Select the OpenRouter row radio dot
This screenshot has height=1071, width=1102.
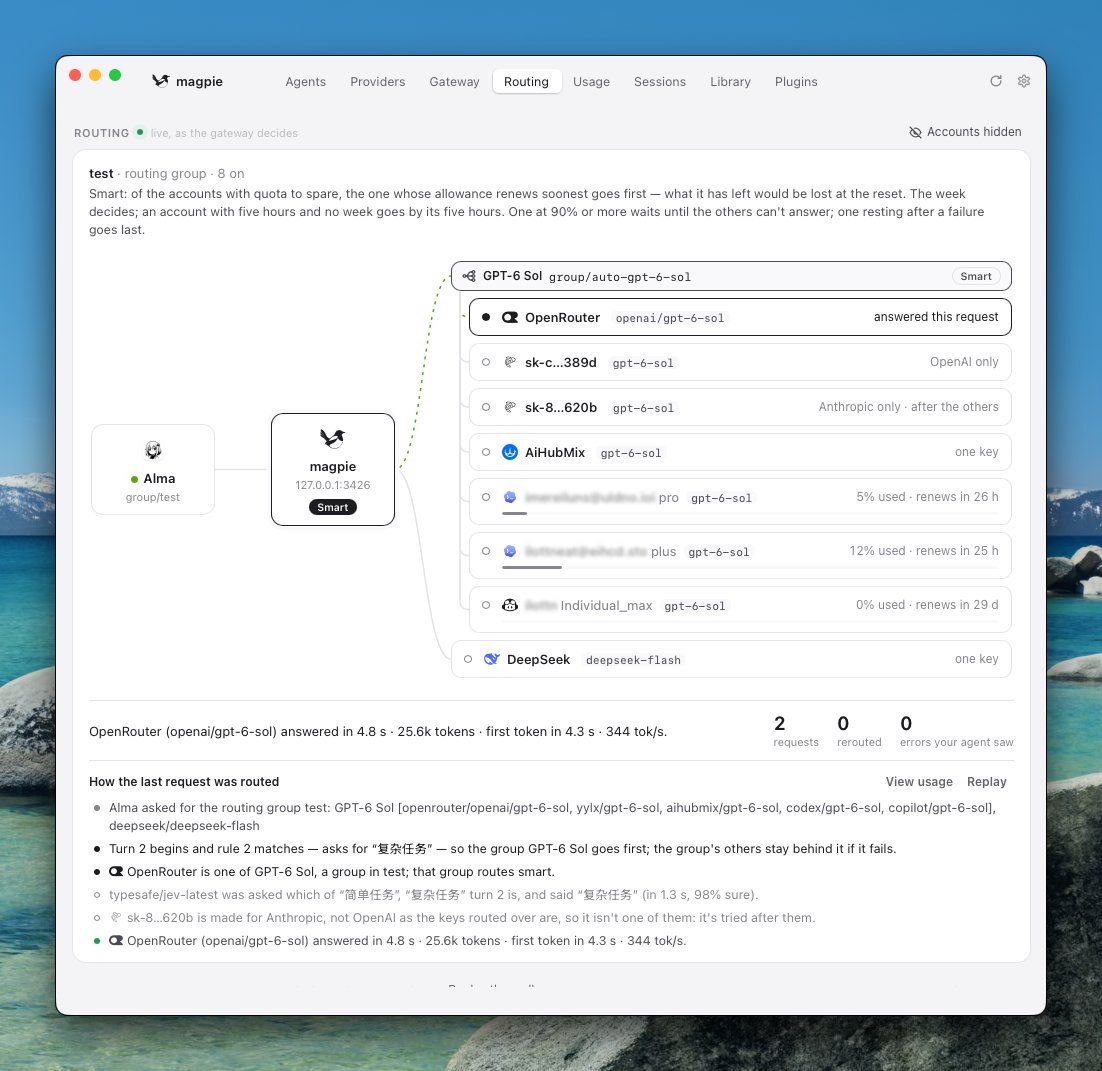(486, 317)
